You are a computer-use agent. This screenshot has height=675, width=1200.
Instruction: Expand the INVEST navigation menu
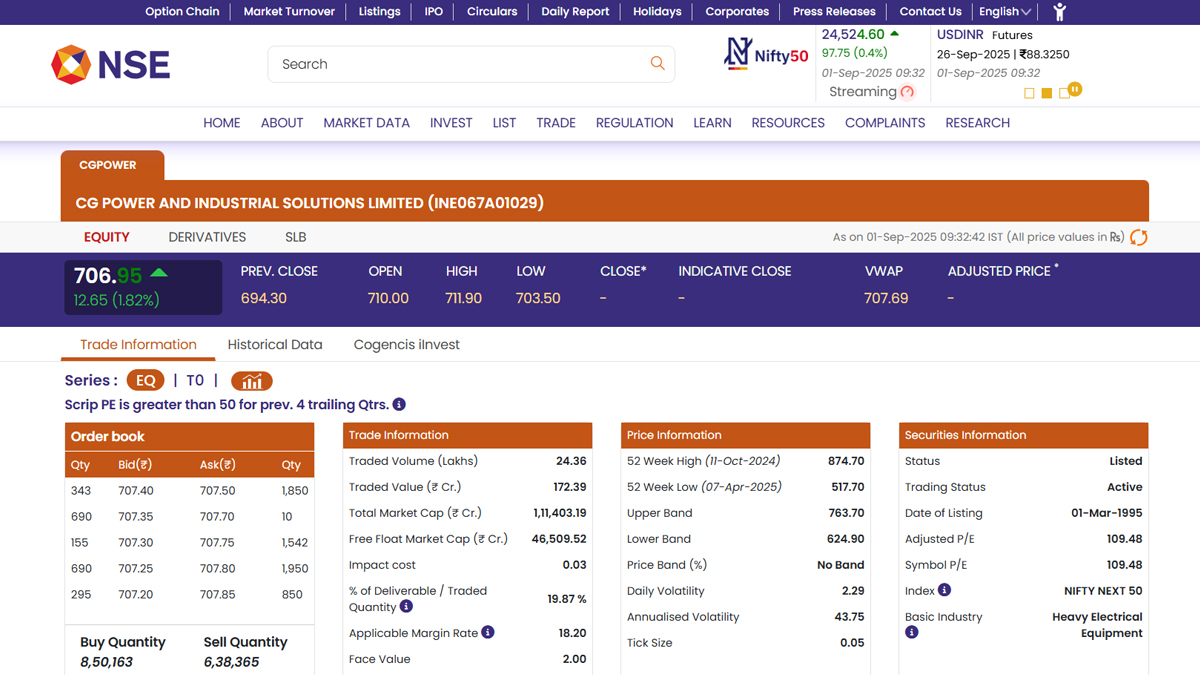coord(451,123)
